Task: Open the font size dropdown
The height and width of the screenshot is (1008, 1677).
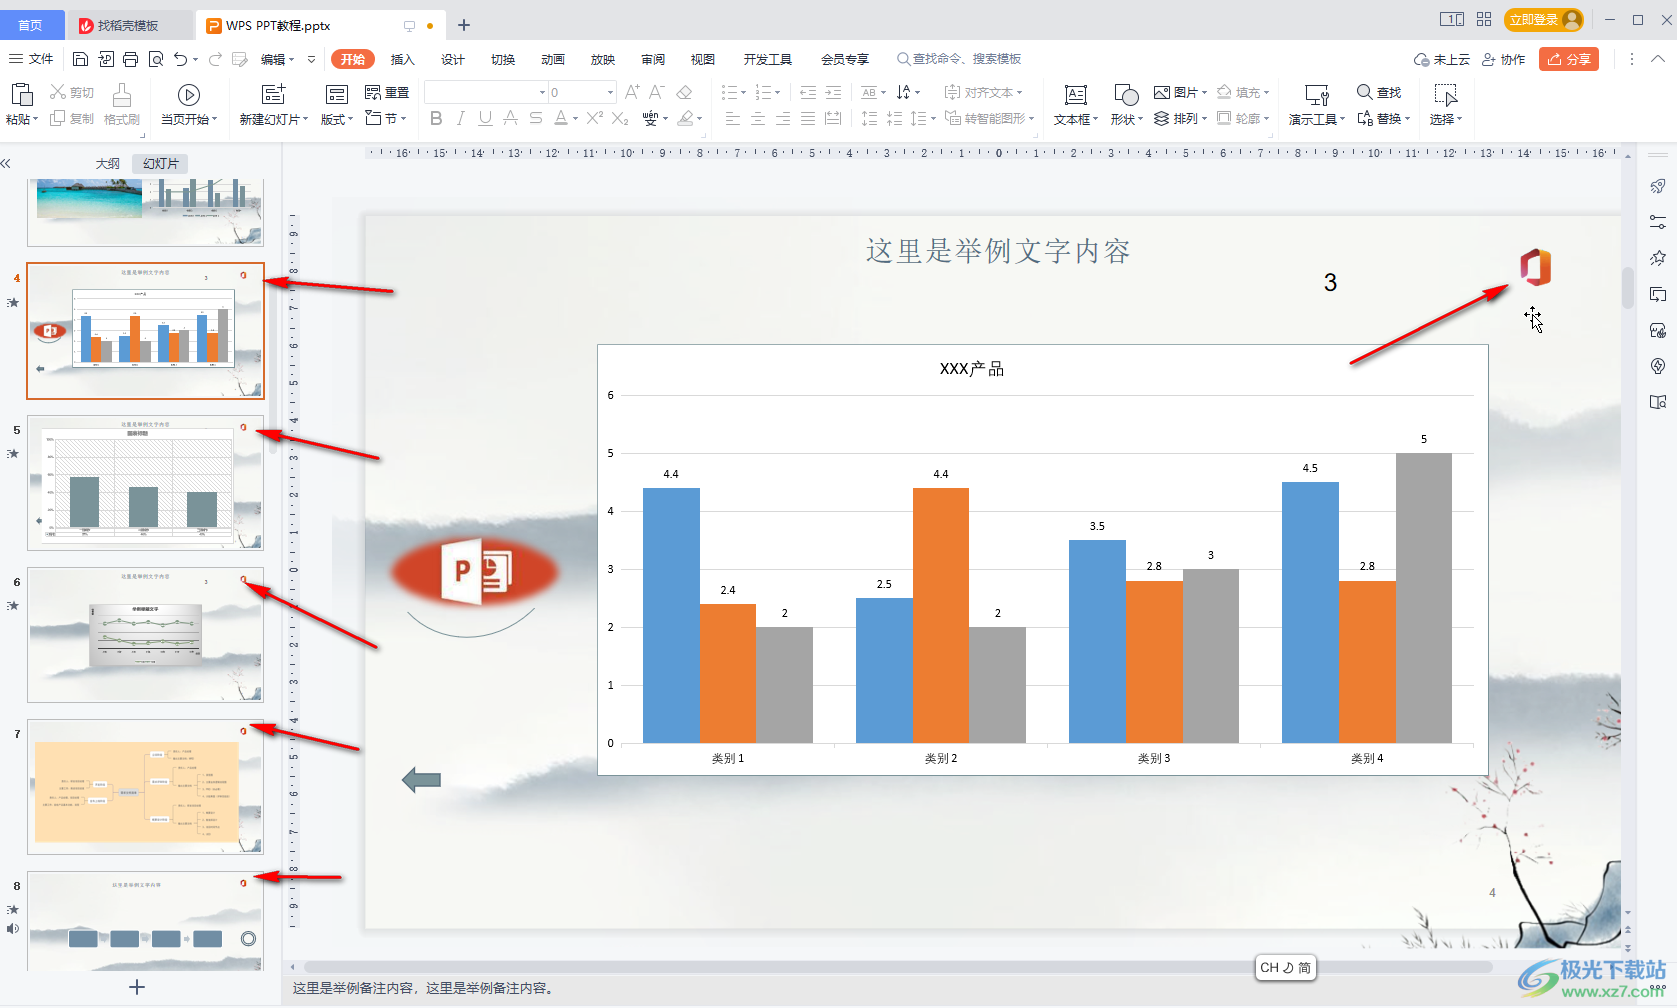Action: coord(610,92)
